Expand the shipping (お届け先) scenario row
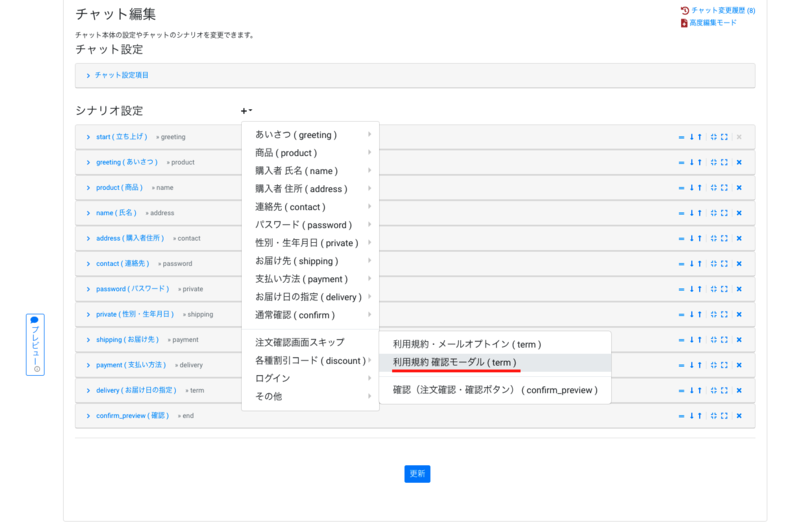800x525 pixels. (127, 340)
